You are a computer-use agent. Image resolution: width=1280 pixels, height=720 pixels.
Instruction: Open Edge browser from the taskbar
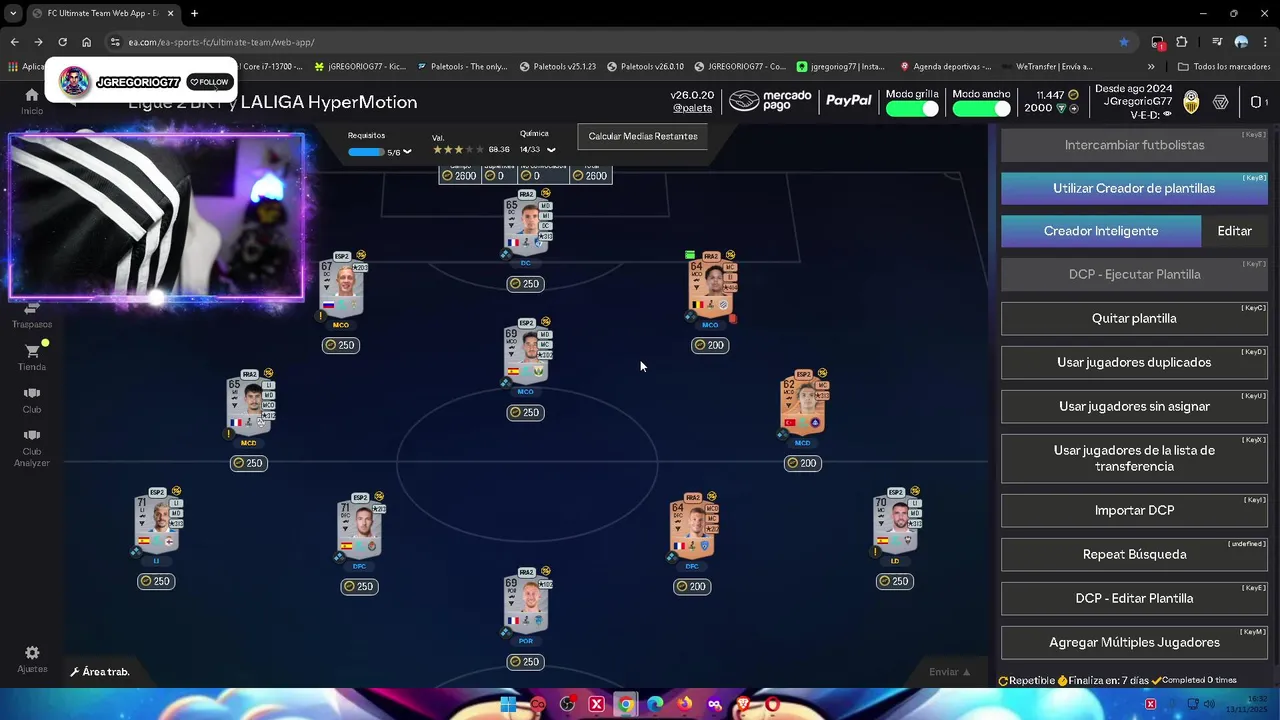point(655,704)
